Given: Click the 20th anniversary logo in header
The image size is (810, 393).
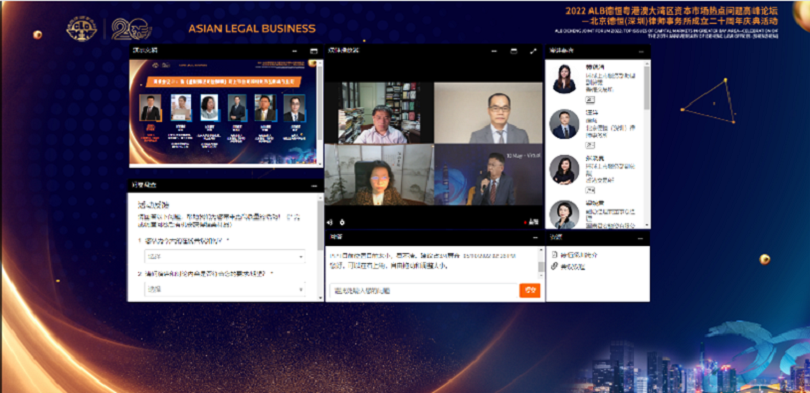Looking at the screenshot, I should point(132,29).
